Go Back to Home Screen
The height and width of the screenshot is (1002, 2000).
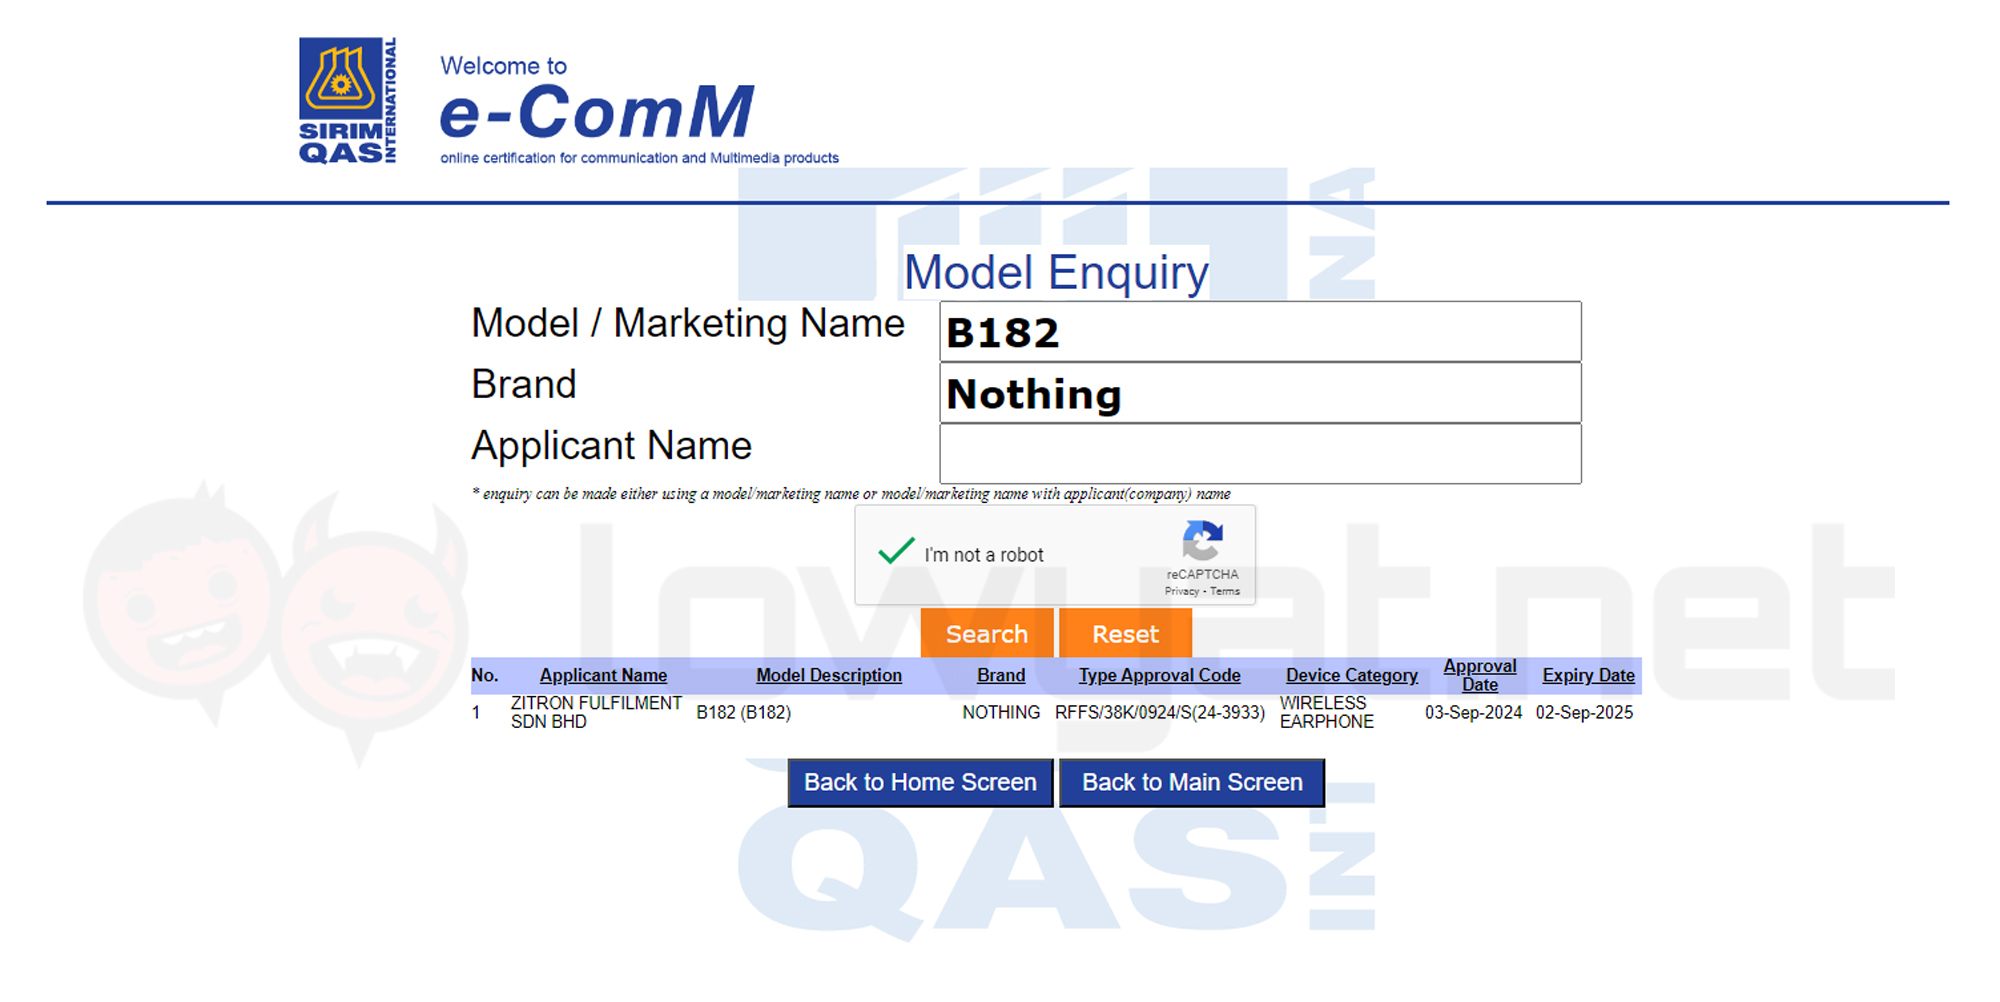coord(920,782)
